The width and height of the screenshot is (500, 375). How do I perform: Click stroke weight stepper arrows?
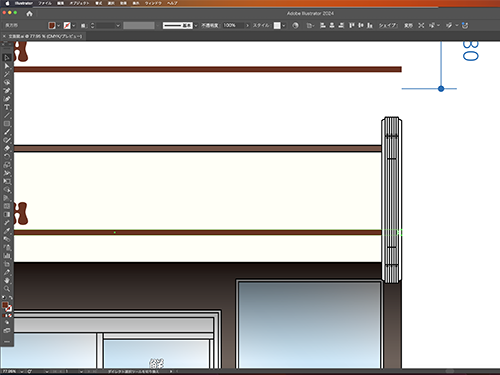93,25
